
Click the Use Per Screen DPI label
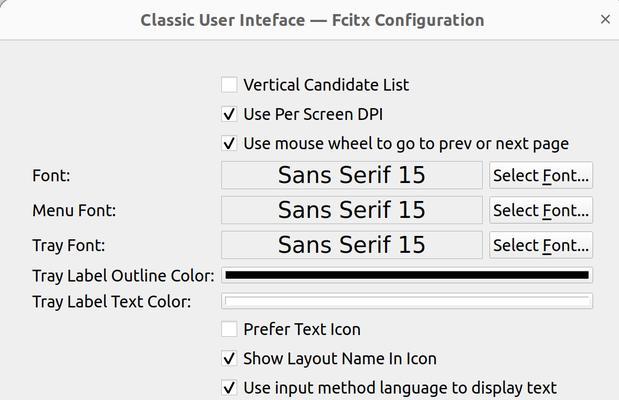click(313, 114)
